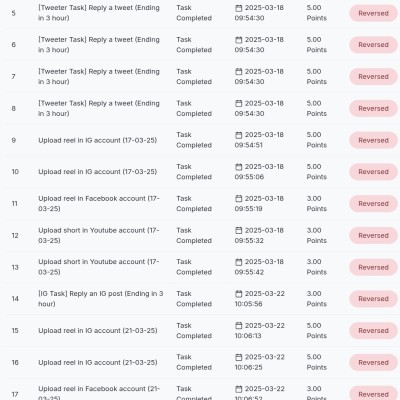Screen dimensions: 400x400
Task: Click the calendar icon in row 5
Action: coord(239,8)
